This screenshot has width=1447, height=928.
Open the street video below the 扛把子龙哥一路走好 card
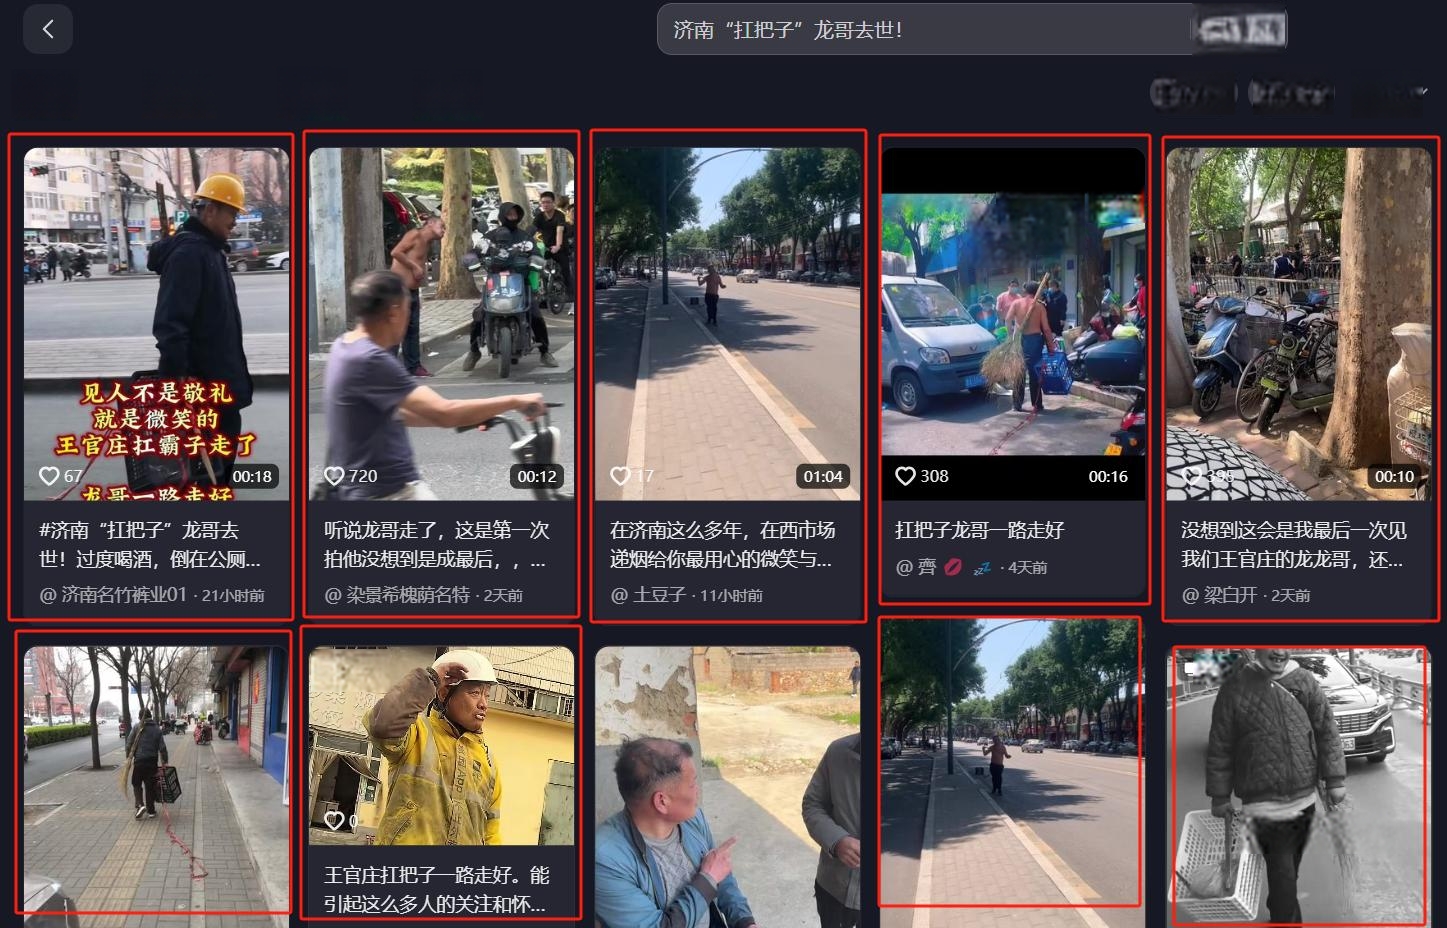(x=1013, y=770)
